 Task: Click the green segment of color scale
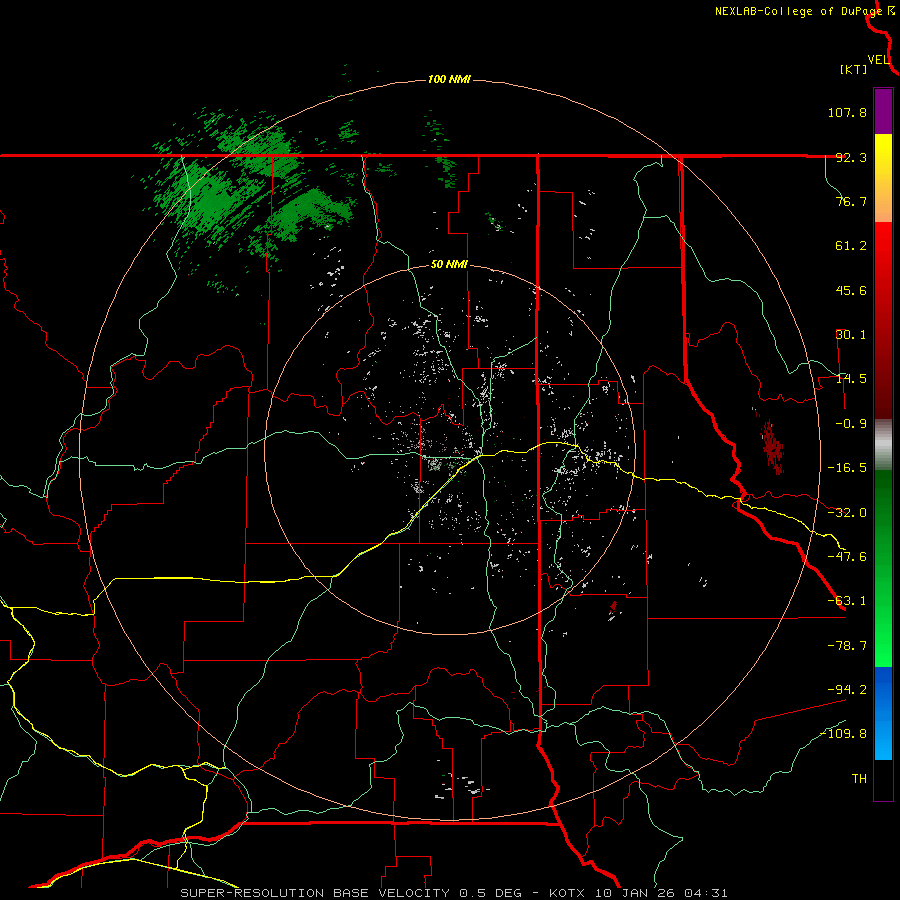pyautogui.click(x=883, y=568)
